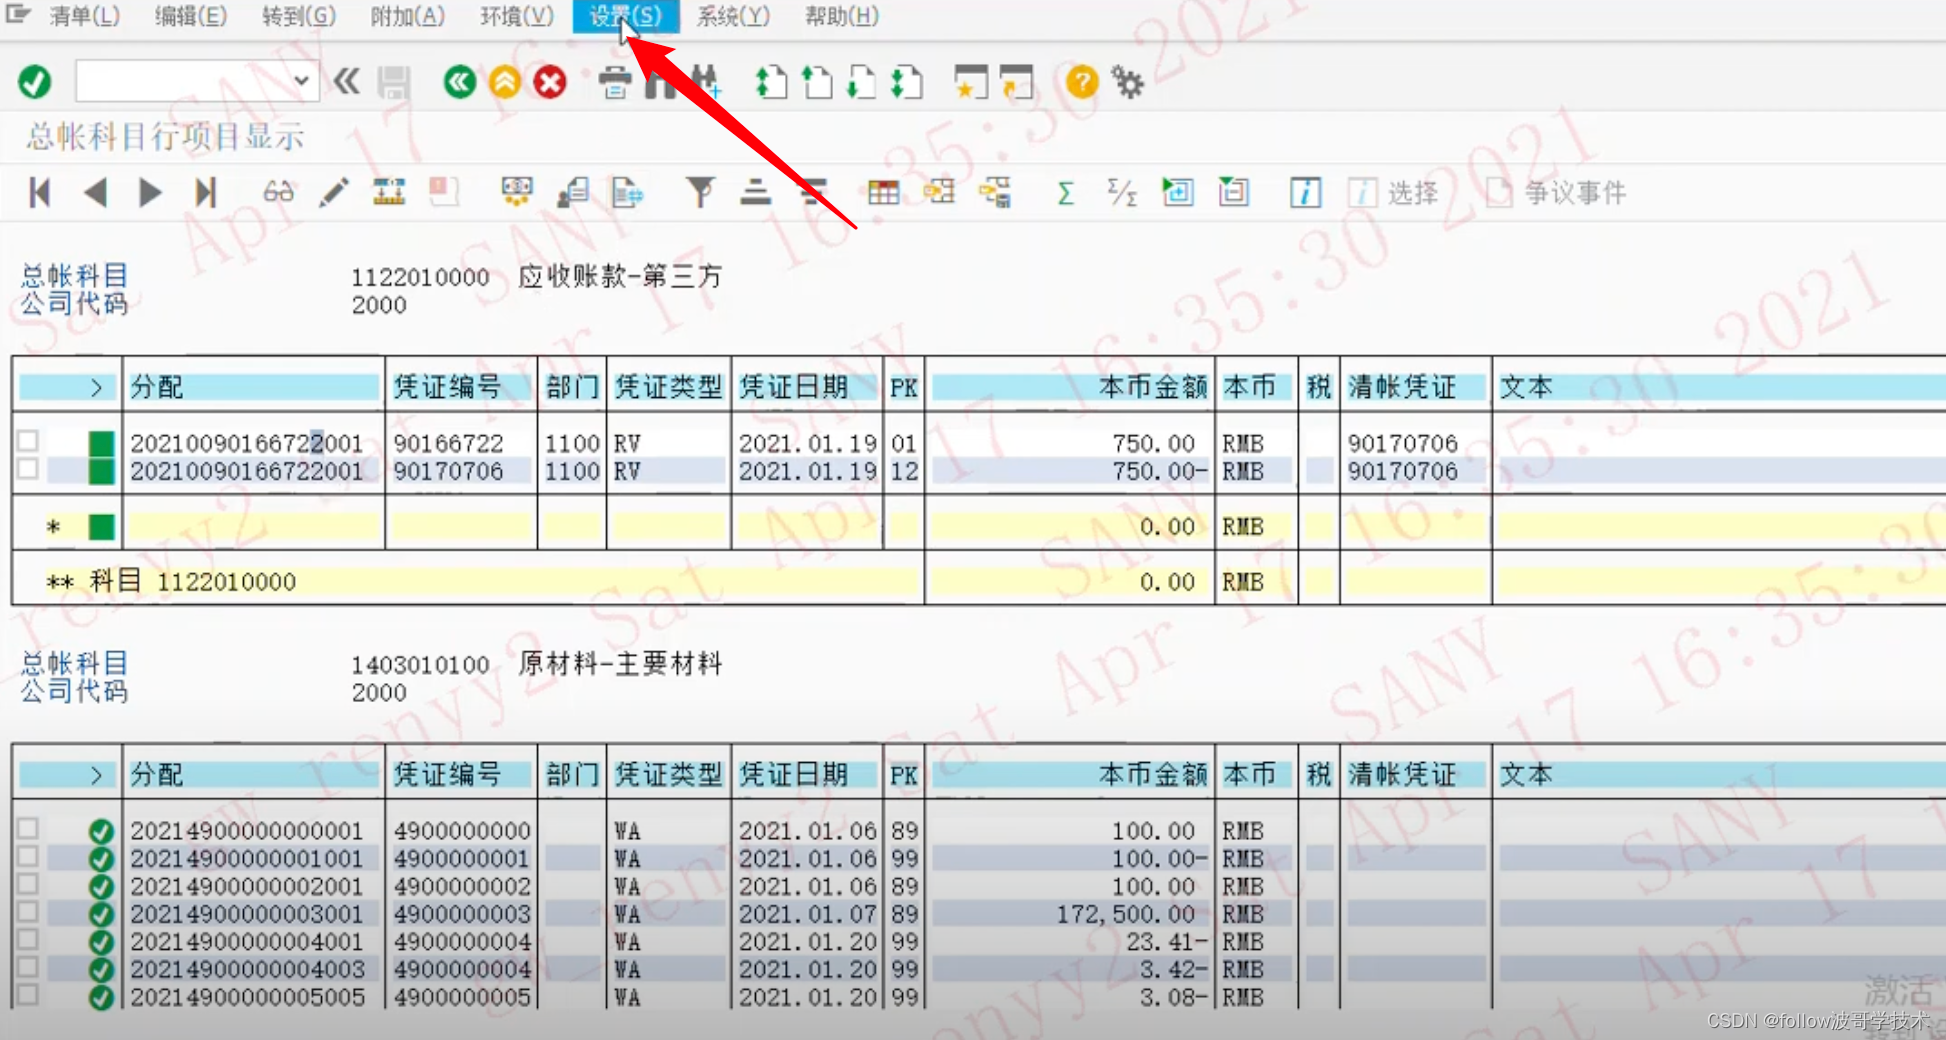The image size is (1946, 1040).
Task: Check the row box for 4900000000
Action: 28,828
